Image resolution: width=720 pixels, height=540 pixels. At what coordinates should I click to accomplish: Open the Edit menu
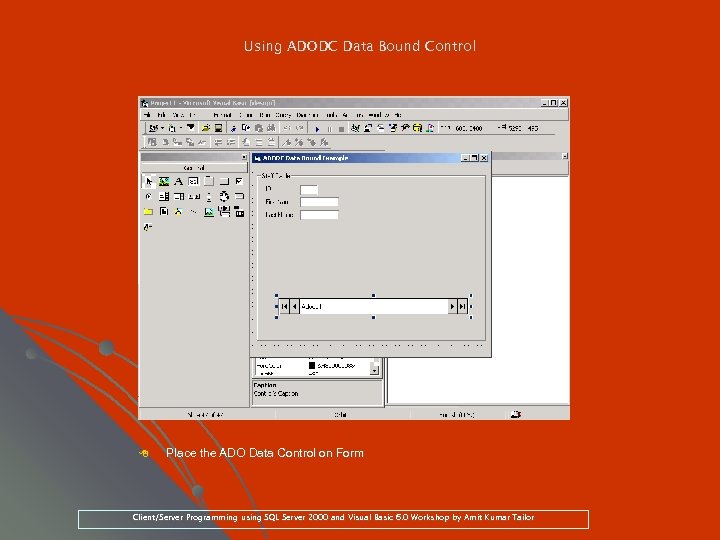tap(161, 115)
